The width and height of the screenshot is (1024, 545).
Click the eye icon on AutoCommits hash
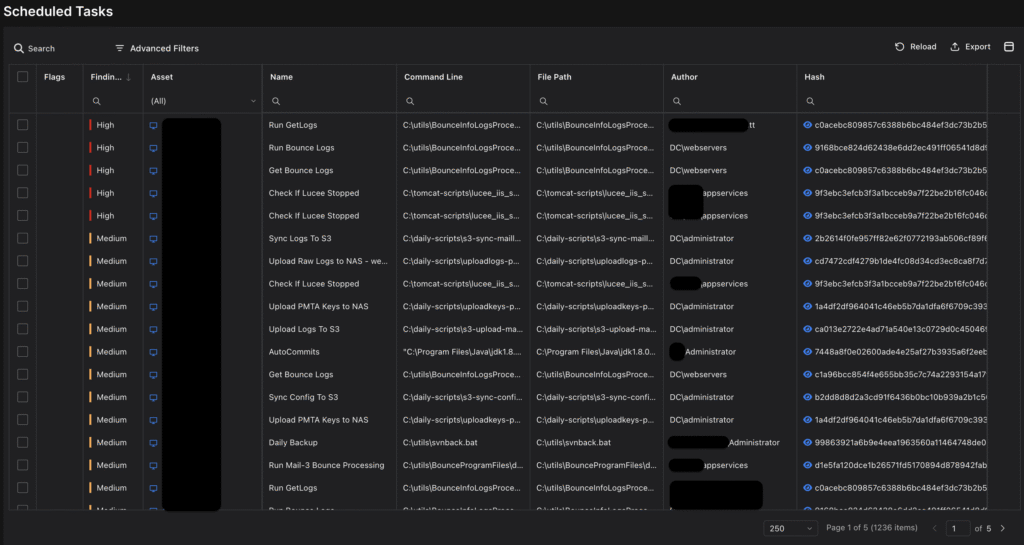pos(808,352)
